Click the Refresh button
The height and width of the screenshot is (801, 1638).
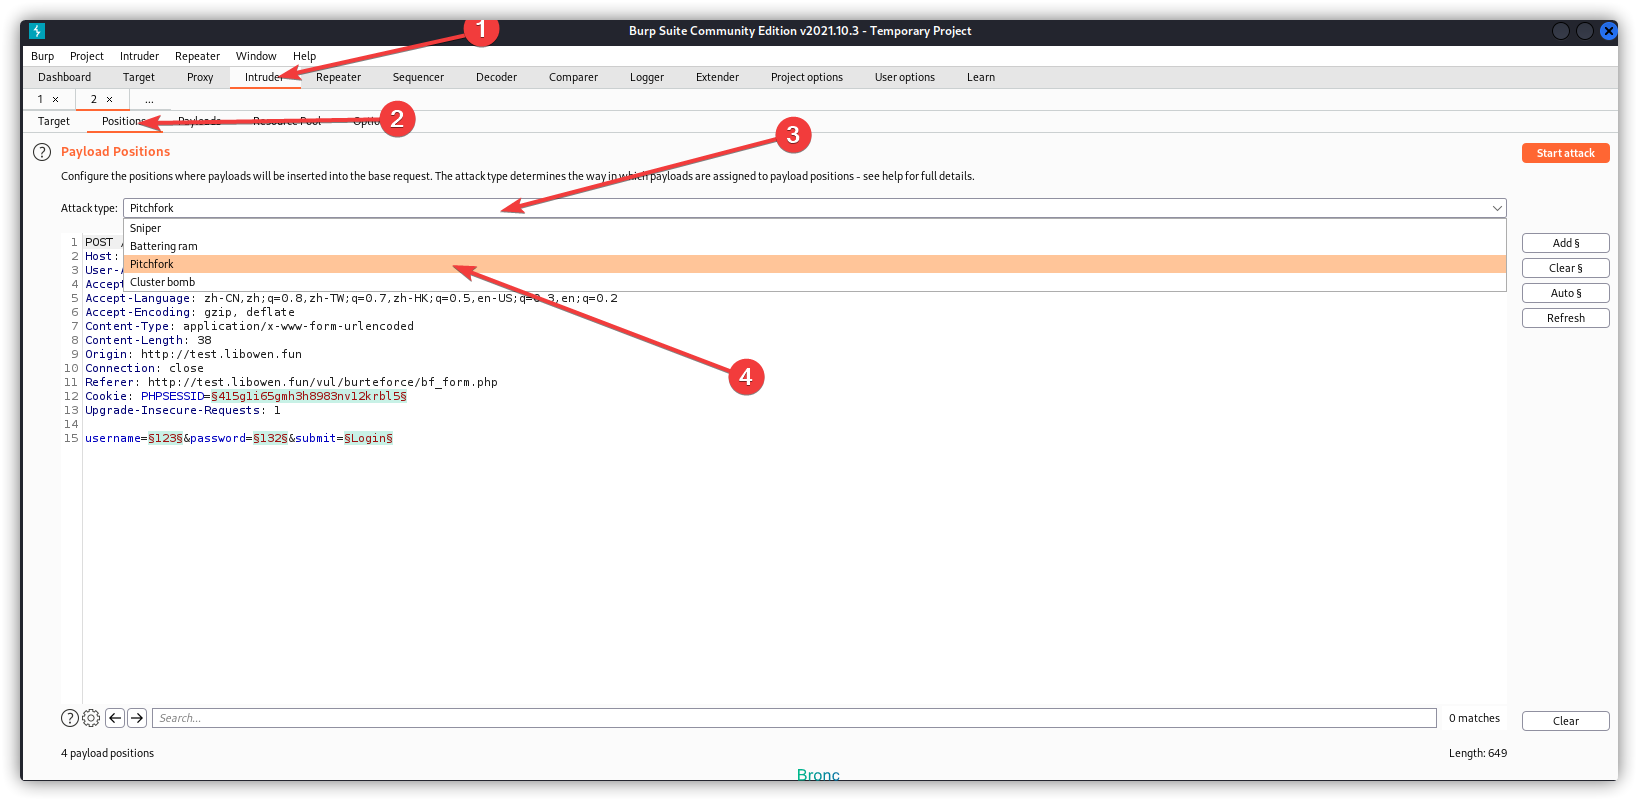pos(1566,318)
